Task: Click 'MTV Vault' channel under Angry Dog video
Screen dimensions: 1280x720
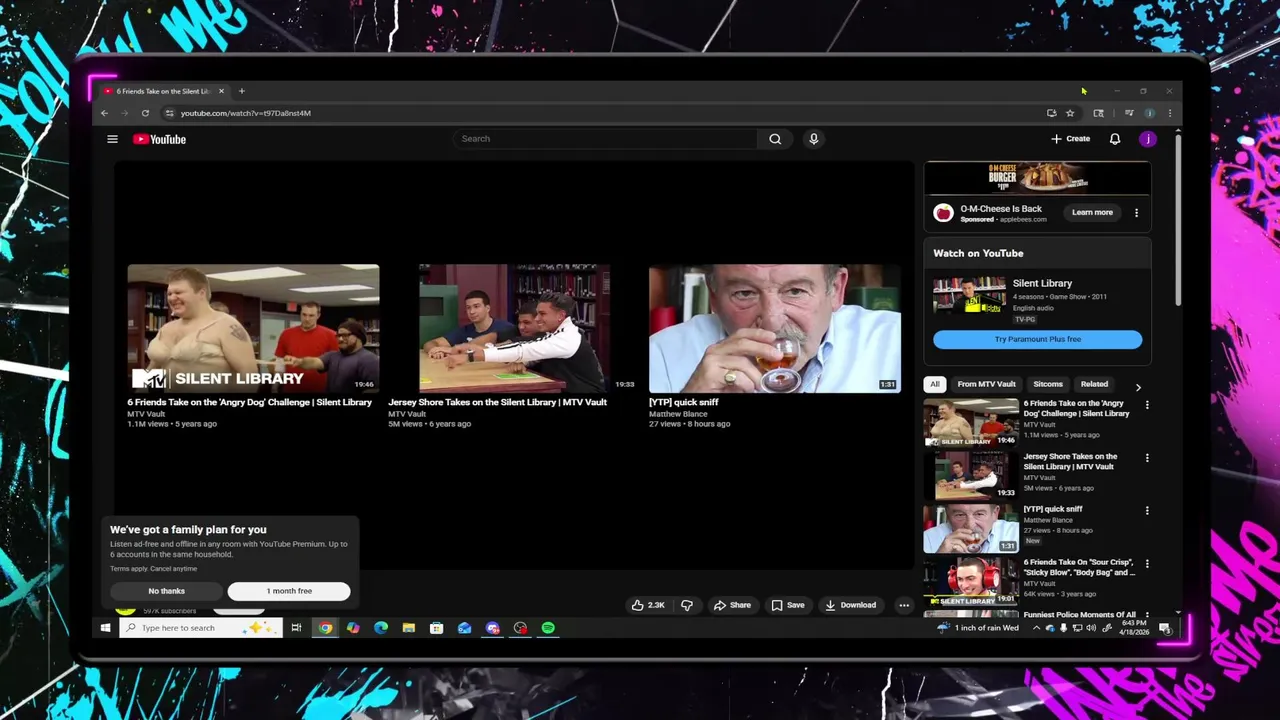Action: (x=146, y=414)
